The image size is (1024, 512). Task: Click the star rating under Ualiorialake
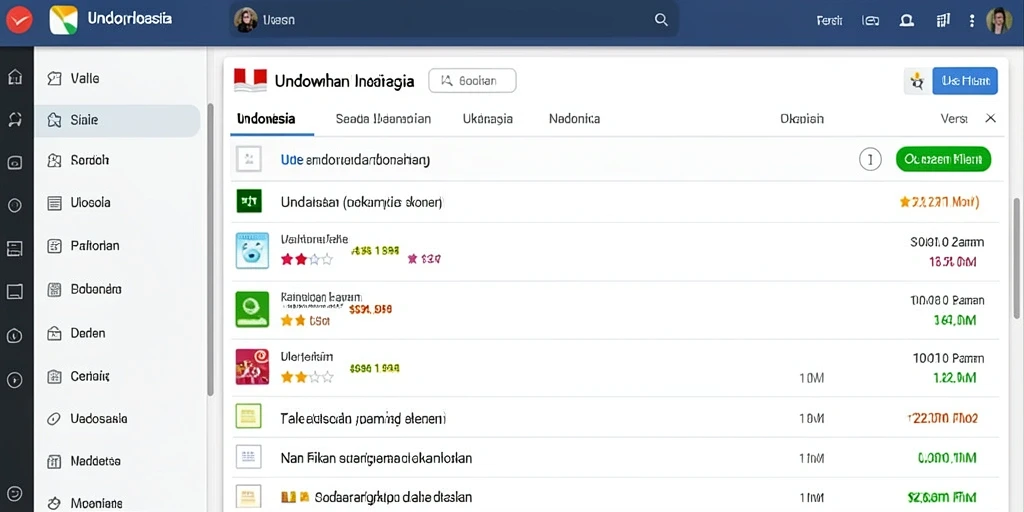pos(306,260)
